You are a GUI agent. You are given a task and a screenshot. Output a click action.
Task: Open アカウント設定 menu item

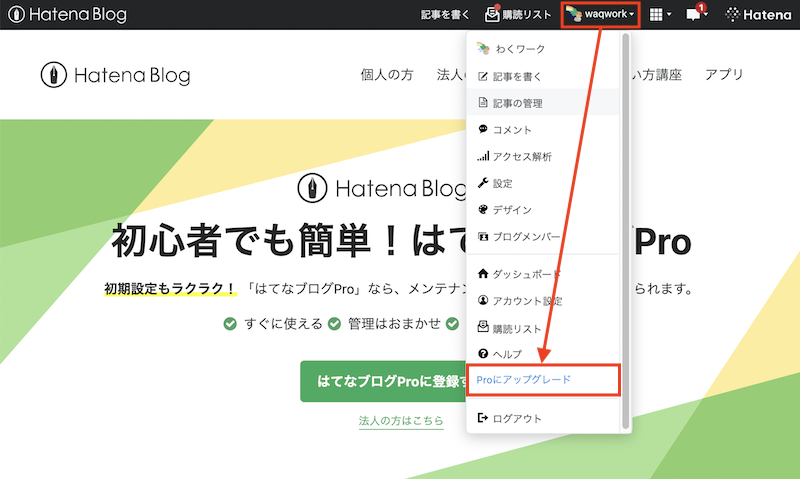(542, 301)
